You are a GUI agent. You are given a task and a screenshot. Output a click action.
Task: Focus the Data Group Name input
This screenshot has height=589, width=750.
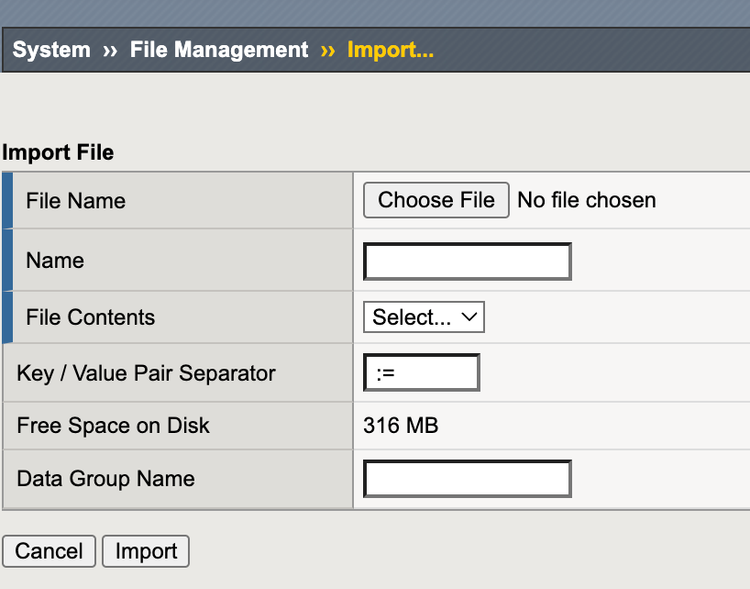click(x=467, y=479)
